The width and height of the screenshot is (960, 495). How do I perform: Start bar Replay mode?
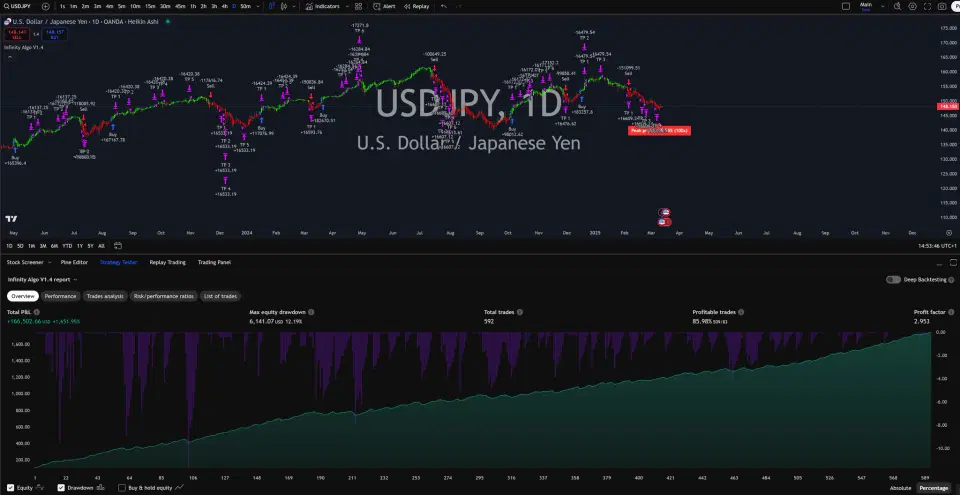[x=416, y=6]
